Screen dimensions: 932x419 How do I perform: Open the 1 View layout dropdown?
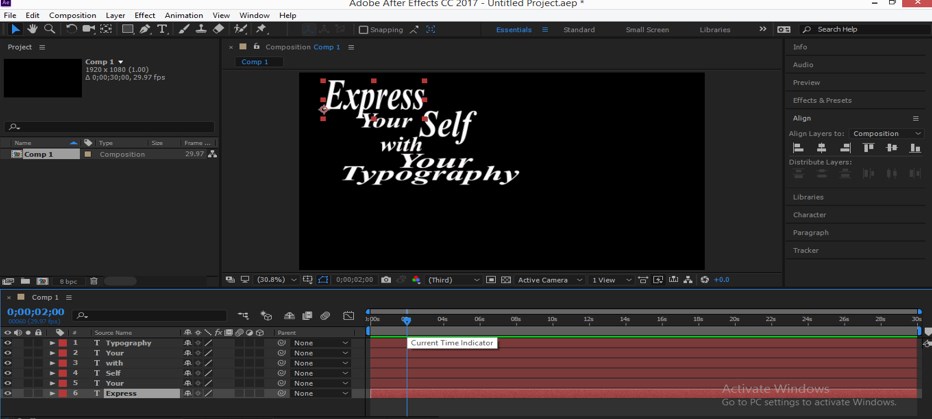click(x=611, y=280)
